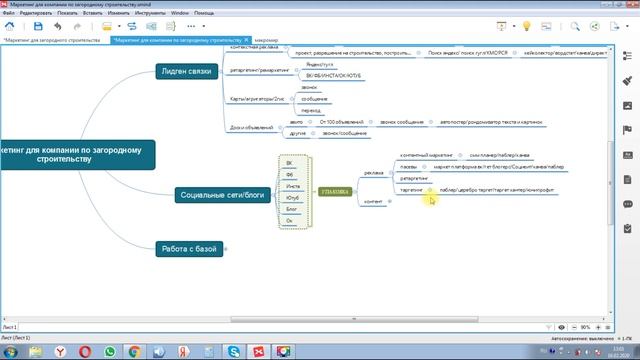
Task: Open Skype from the Windows taskbar
Action: (234, 351)
